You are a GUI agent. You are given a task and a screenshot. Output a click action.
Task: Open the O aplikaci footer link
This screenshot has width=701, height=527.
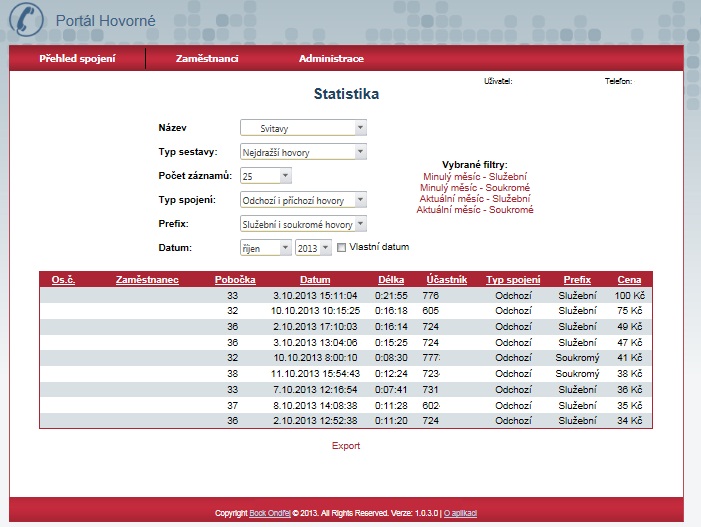click(x=460, y=513)
